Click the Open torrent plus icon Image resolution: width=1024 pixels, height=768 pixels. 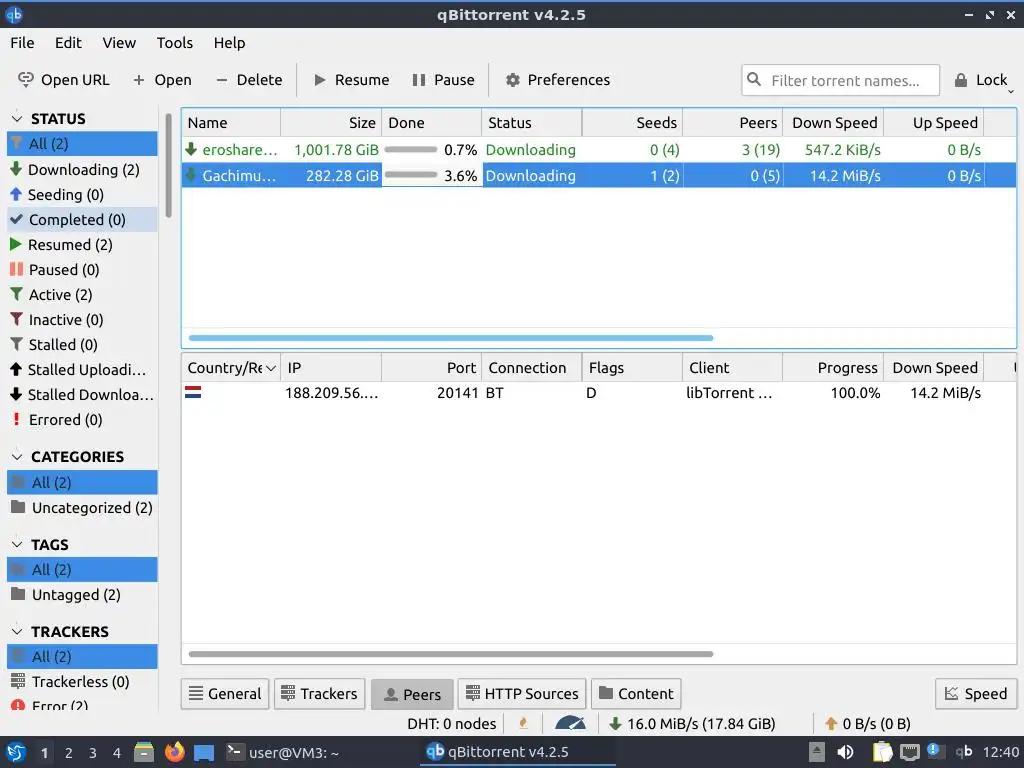tap(138, 80)
